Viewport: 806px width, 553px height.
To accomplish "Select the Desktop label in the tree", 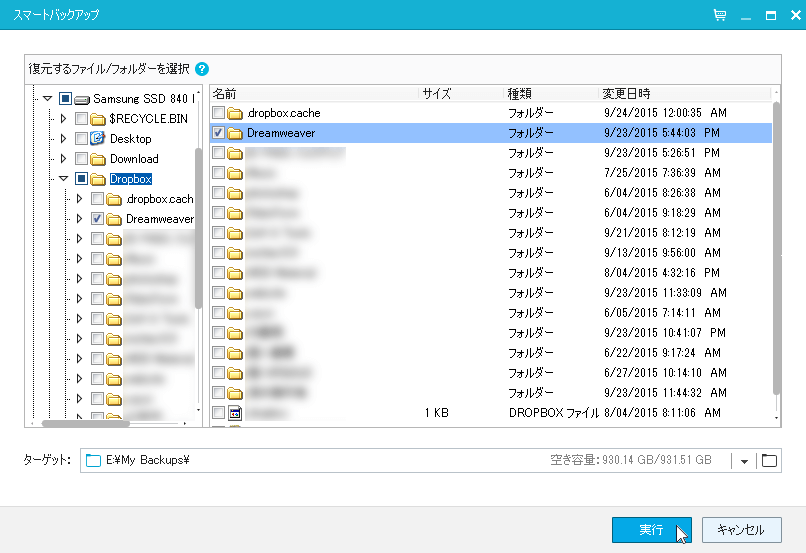I will [x=131, y=139].
